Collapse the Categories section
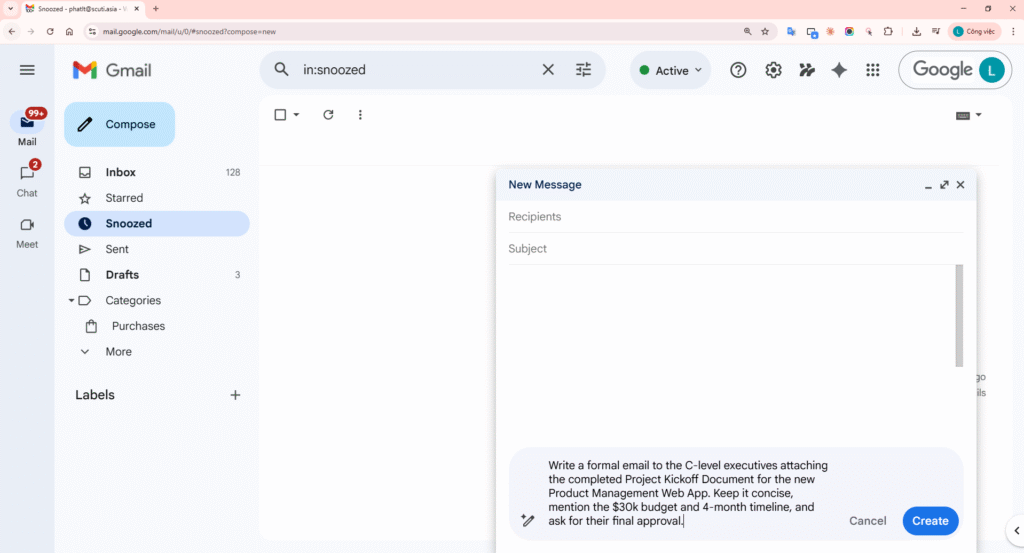The height and width of the screenshot is (553, 1024). pos(71,301)
